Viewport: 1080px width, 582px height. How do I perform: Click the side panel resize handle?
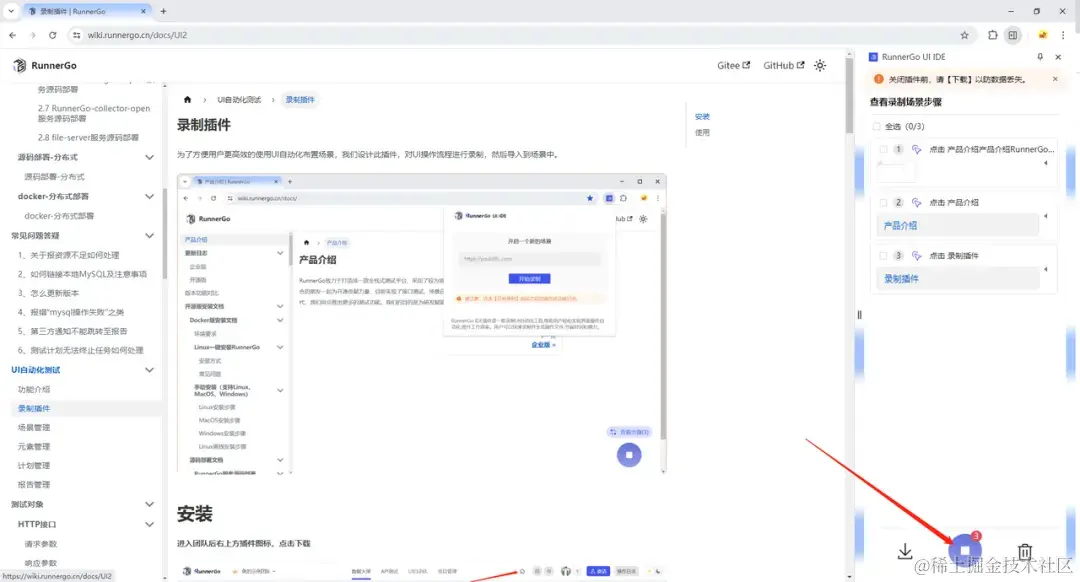(x=859, y=315)
